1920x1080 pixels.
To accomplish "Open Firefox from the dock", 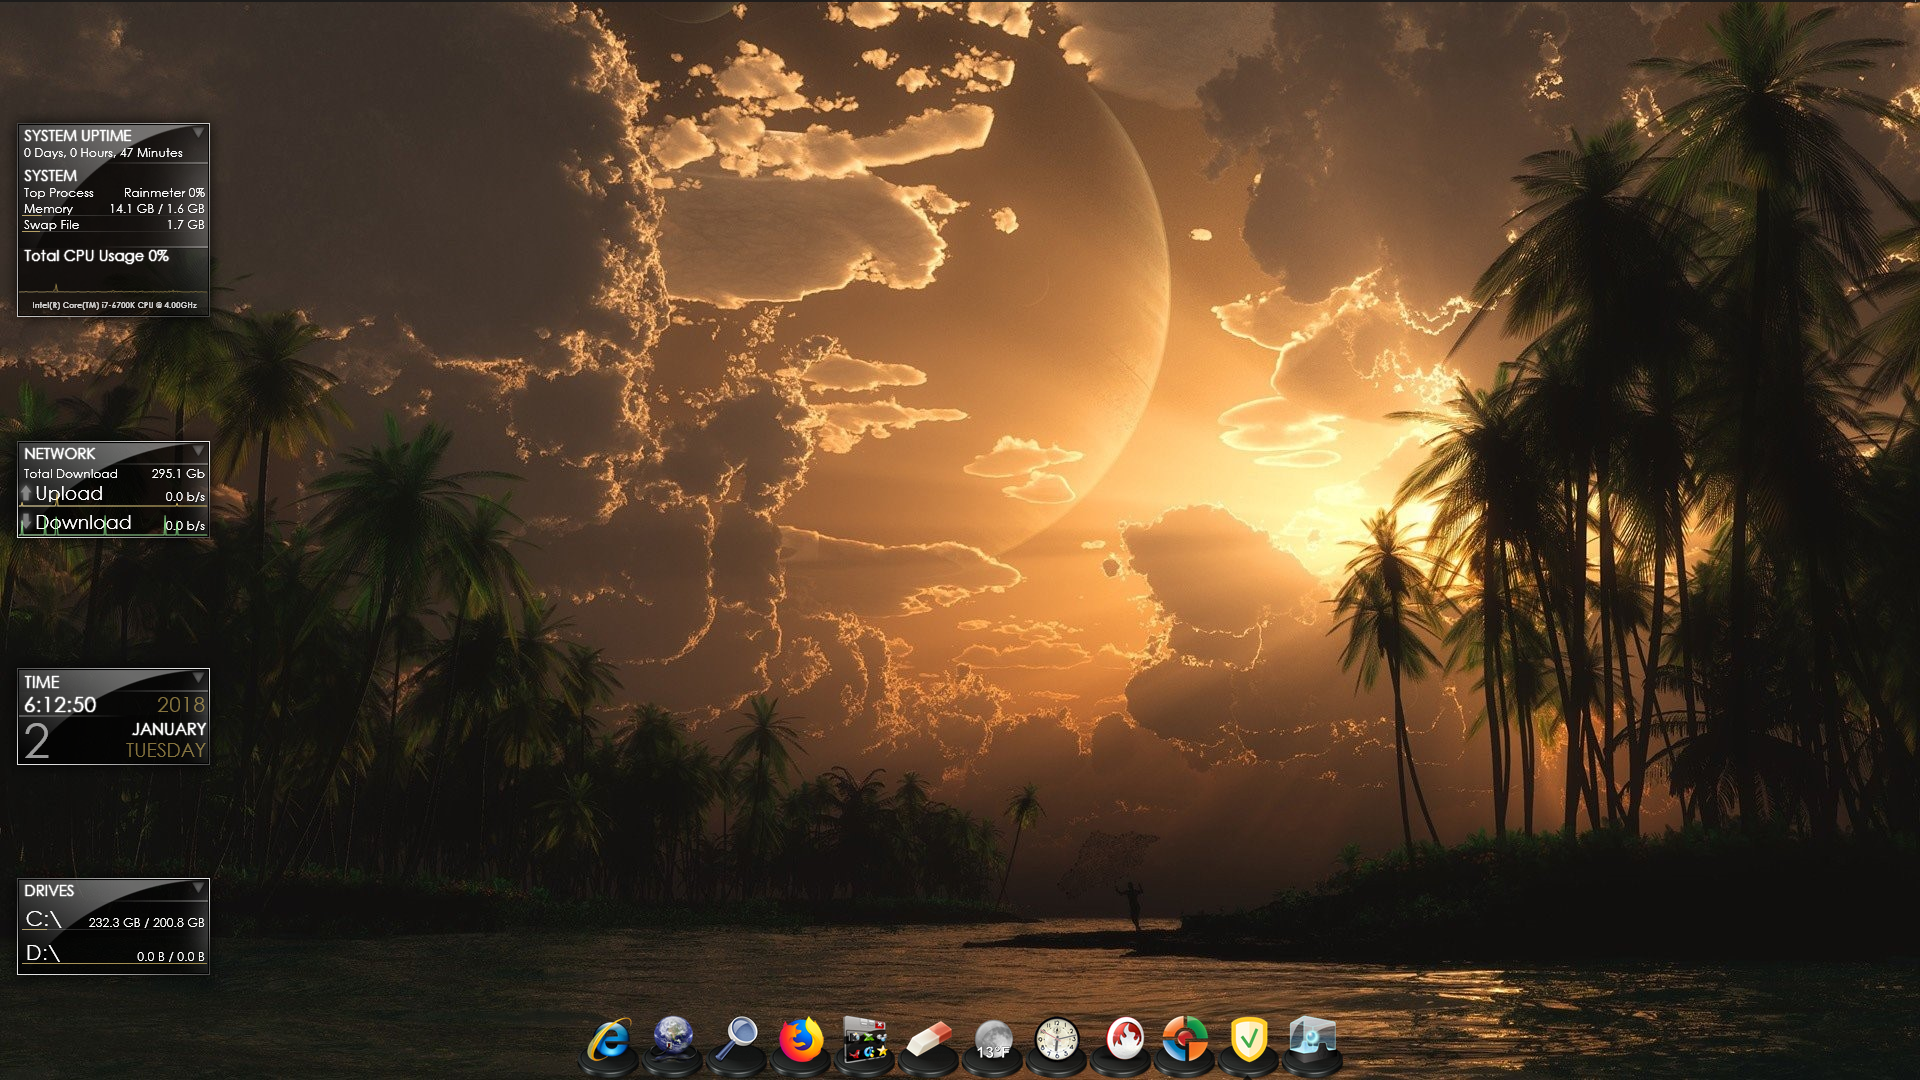I will point(801,1040).
